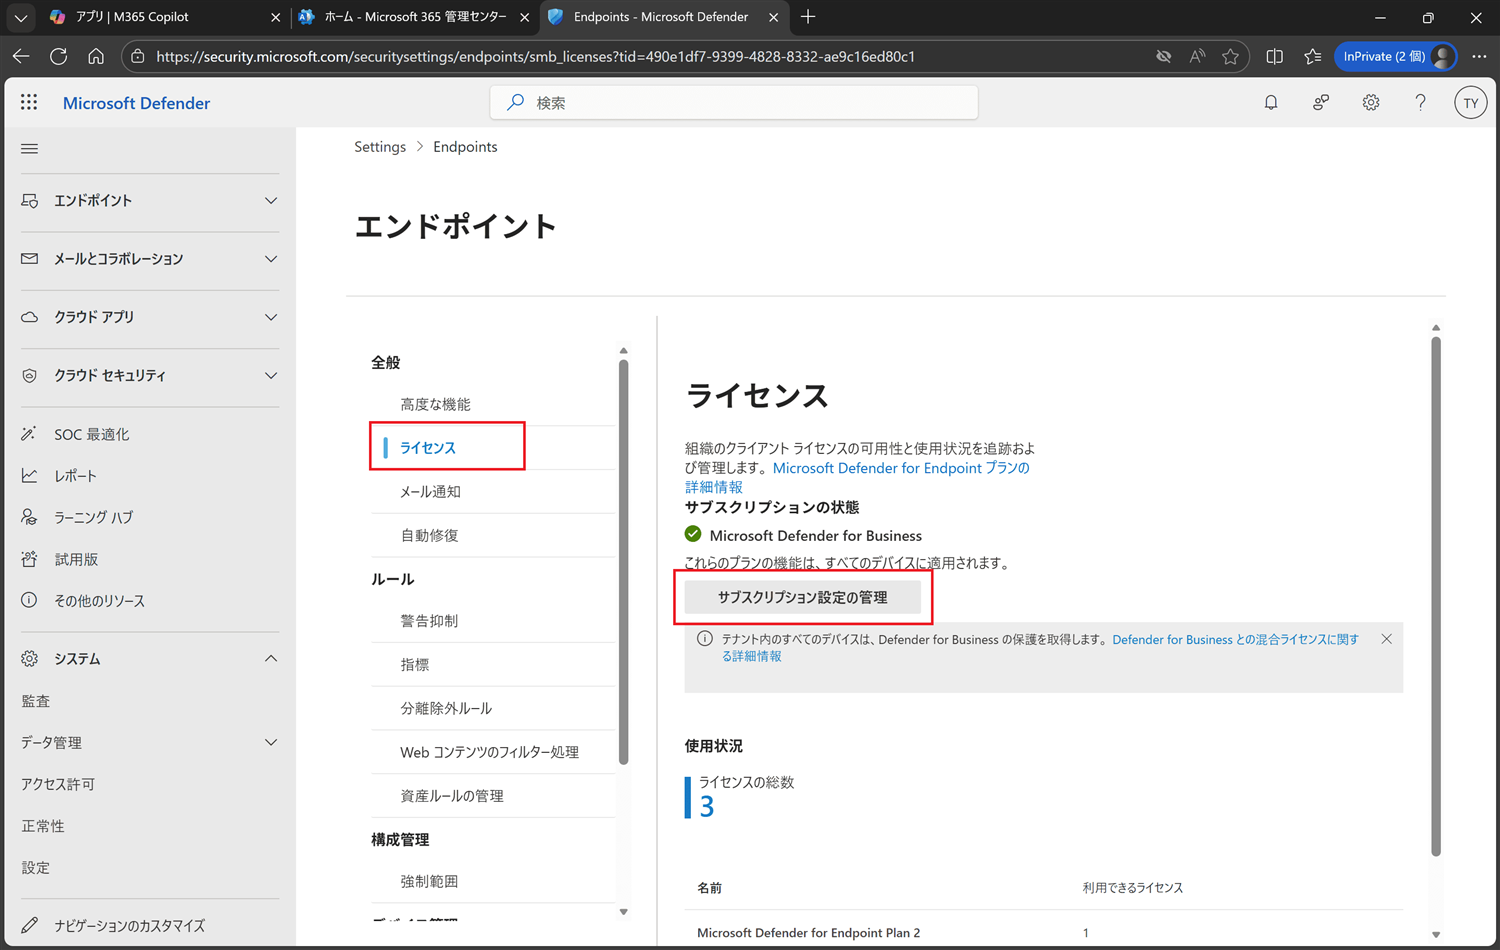Screen dimensions: 1500x950
Task: Toggle browser split screen icon
Action: (x=1274, y=57)
